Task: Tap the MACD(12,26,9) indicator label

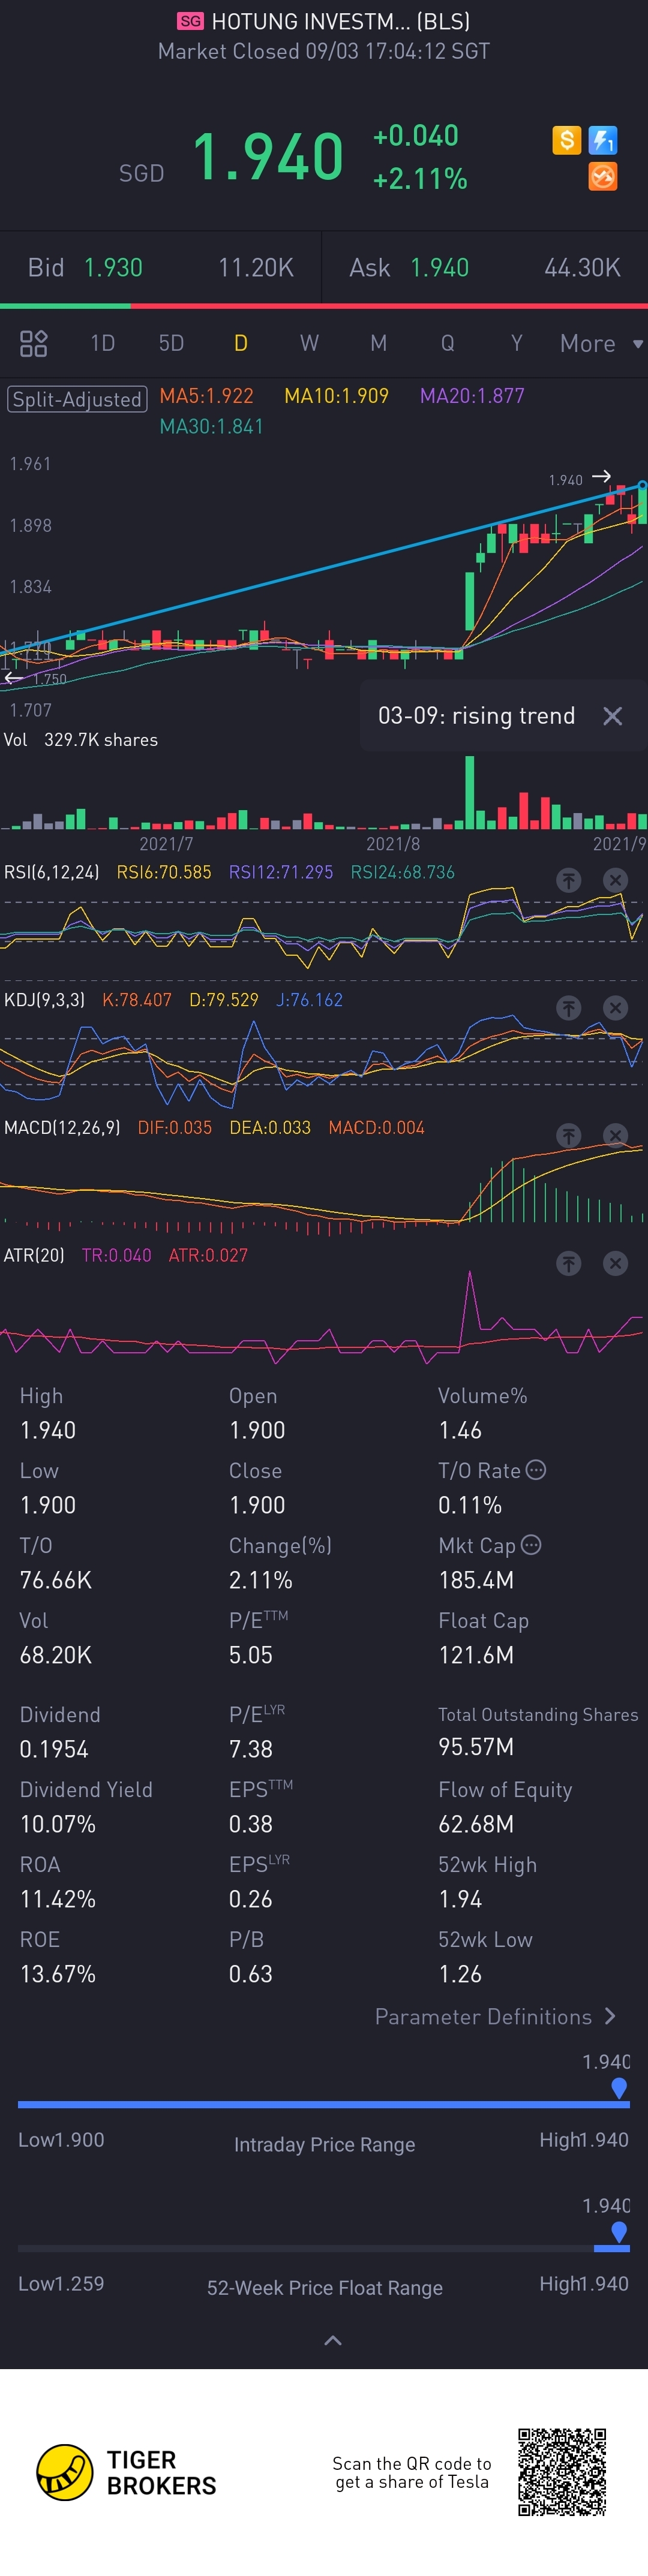Action: pyautogui.click(x=62, y=1128)
